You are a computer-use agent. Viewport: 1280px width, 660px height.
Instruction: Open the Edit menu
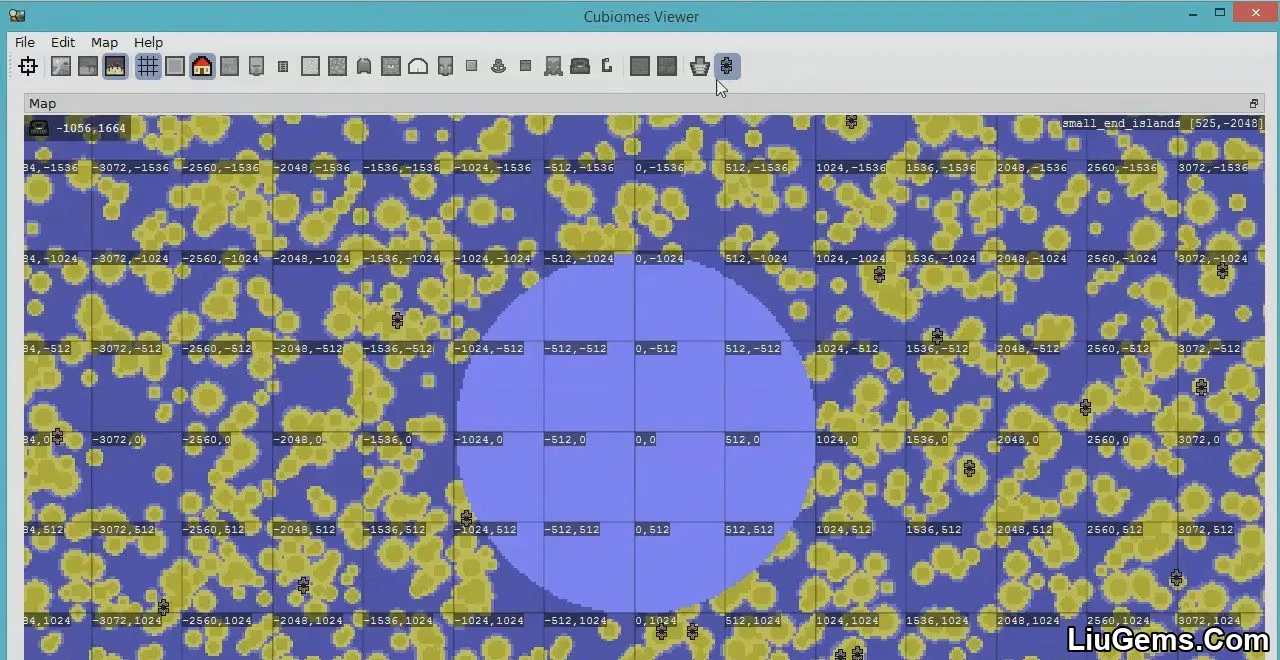pos(63,42)
